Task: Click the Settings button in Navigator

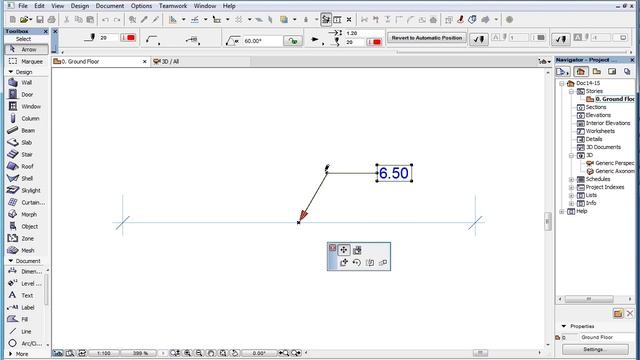Action: pos(595,349)
